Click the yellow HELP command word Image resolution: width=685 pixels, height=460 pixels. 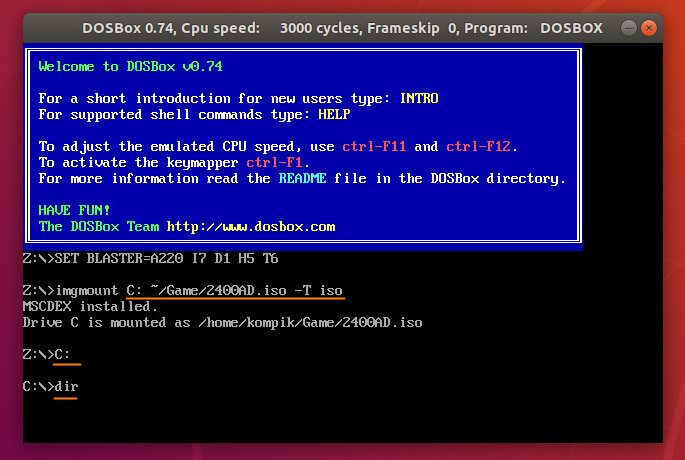[x=334, y=114]
